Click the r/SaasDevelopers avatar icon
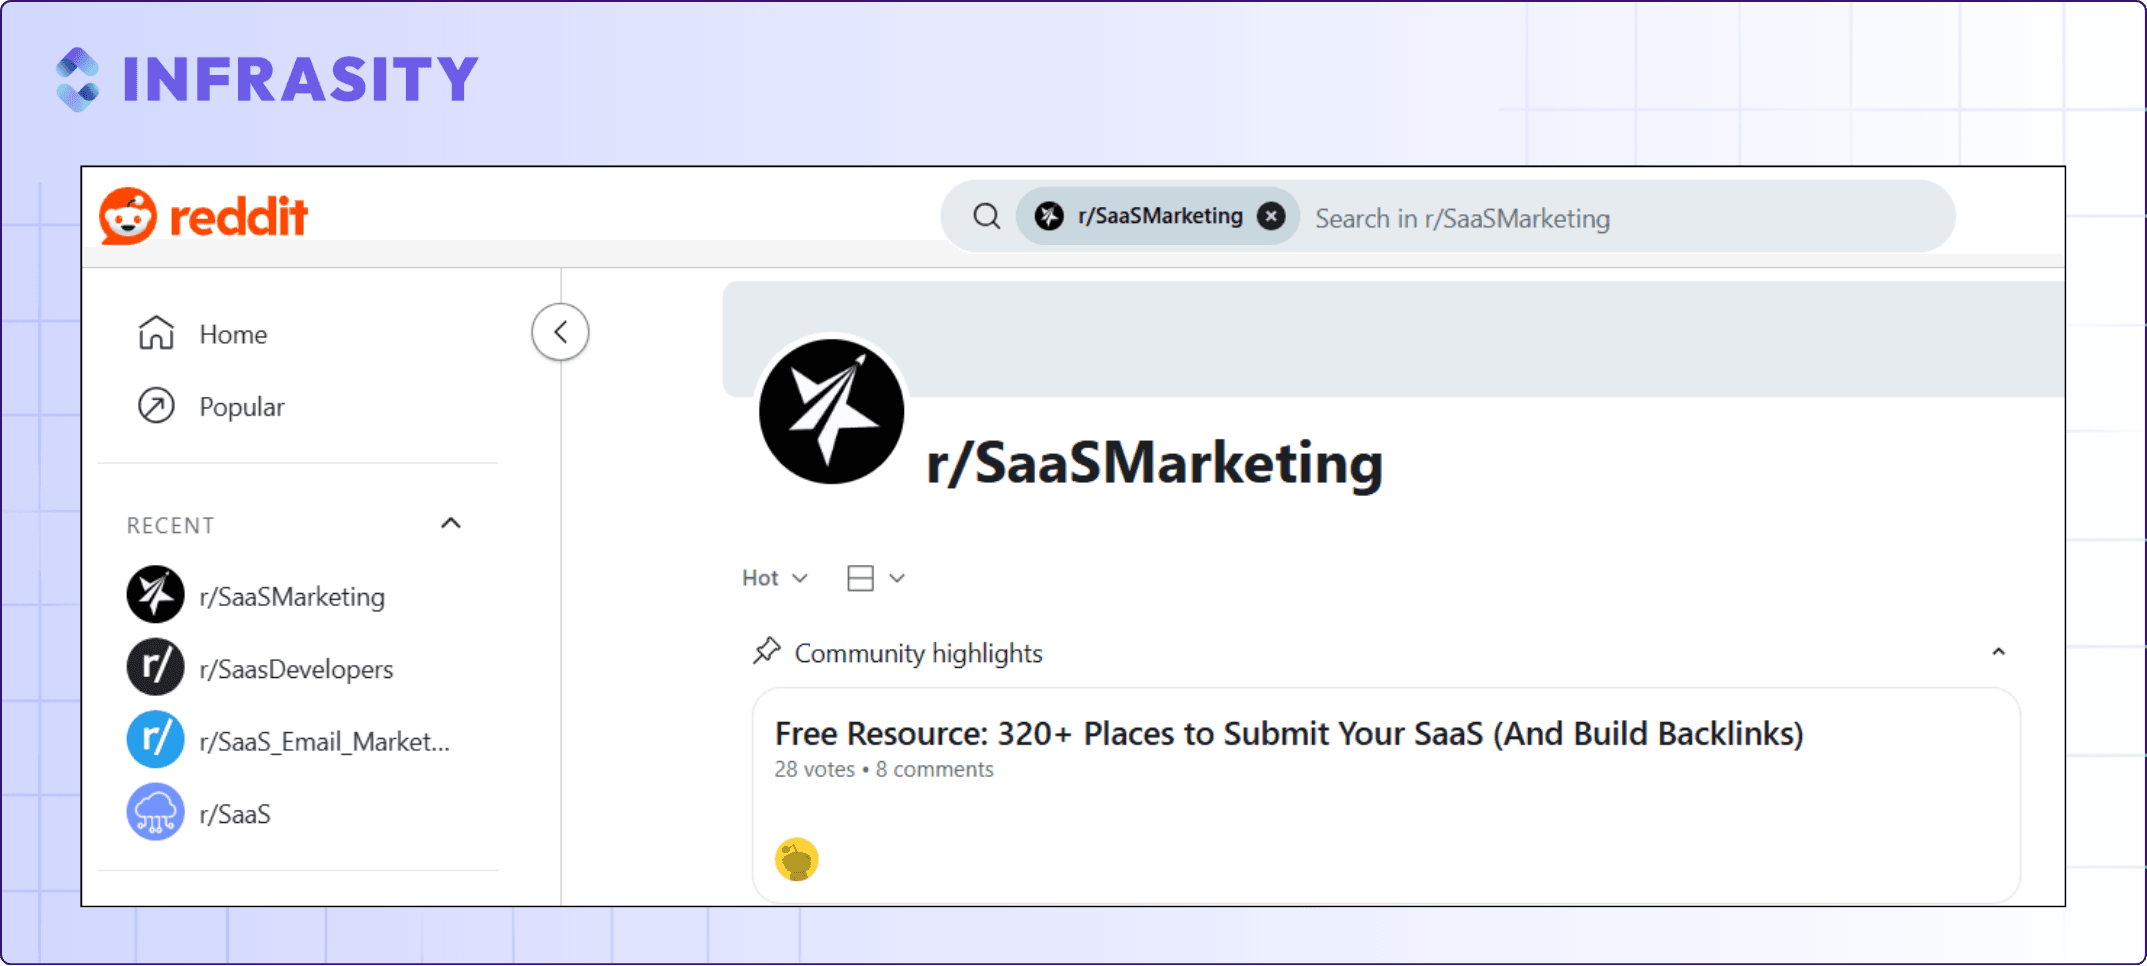The image size is (2147, 966). [x=155, y=667]
